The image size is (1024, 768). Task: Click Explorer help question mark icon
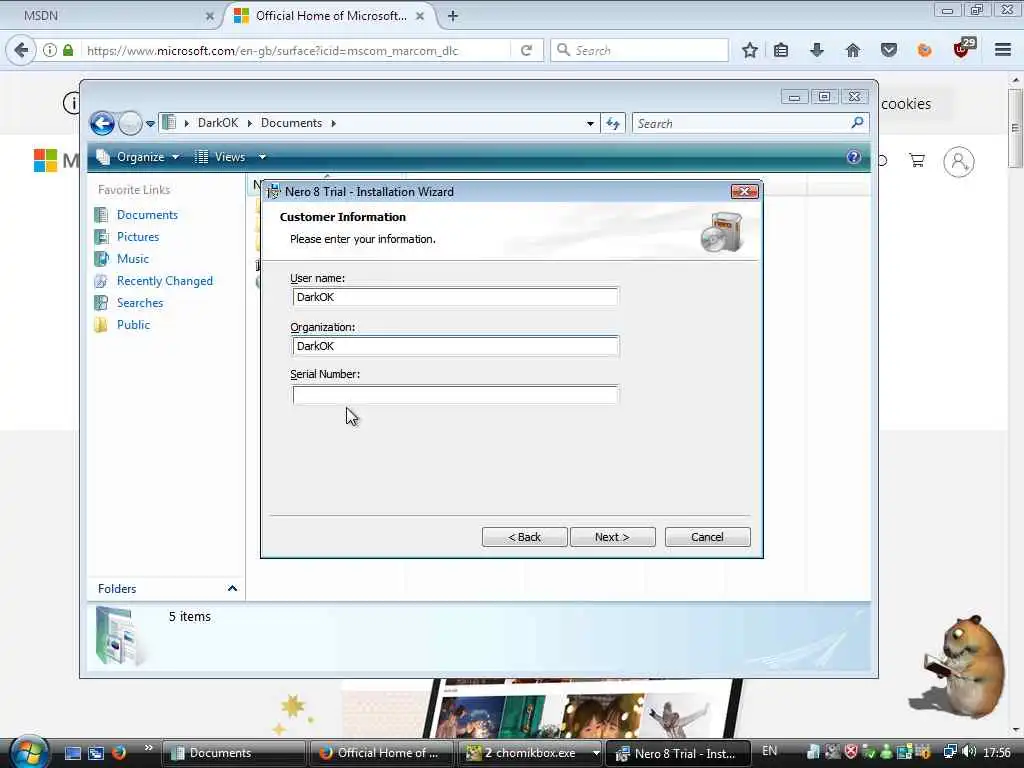854,157
